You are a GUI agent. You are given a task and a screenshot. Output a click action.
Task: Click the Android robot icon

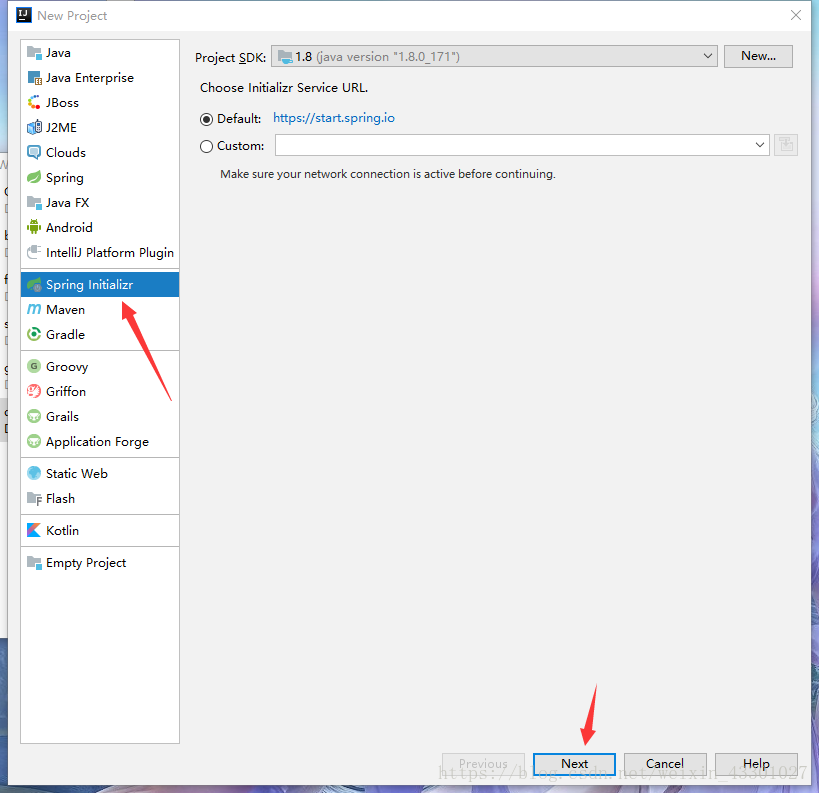34,227
